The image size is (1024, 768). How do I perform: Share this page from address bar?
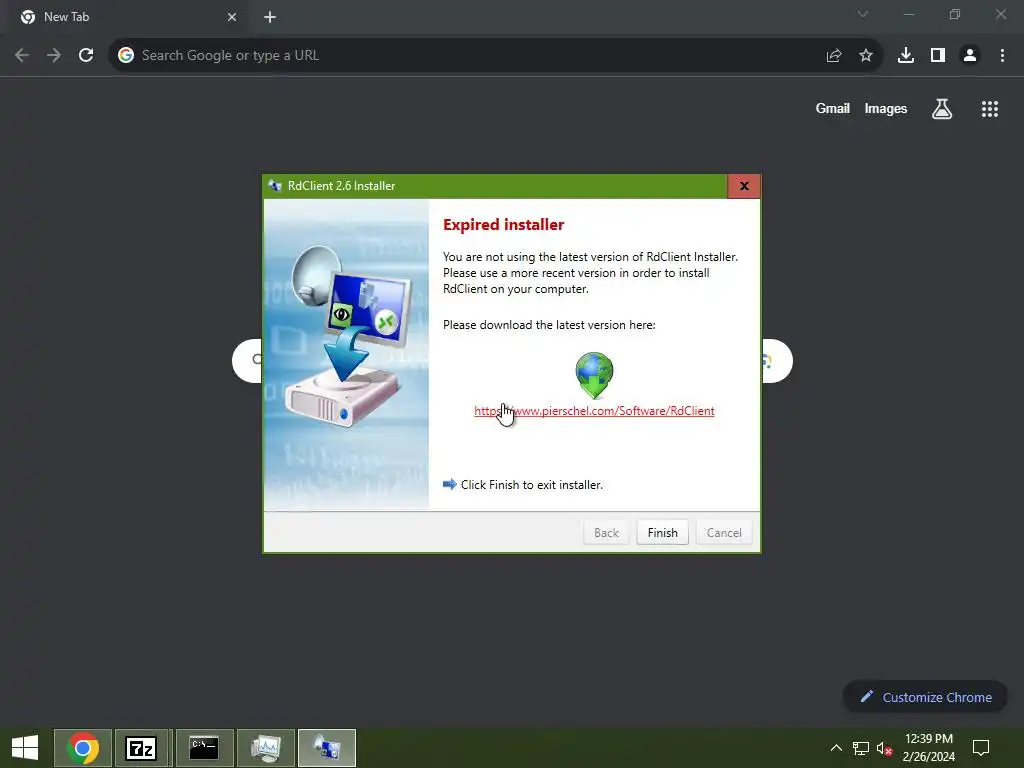click(834, 56)
